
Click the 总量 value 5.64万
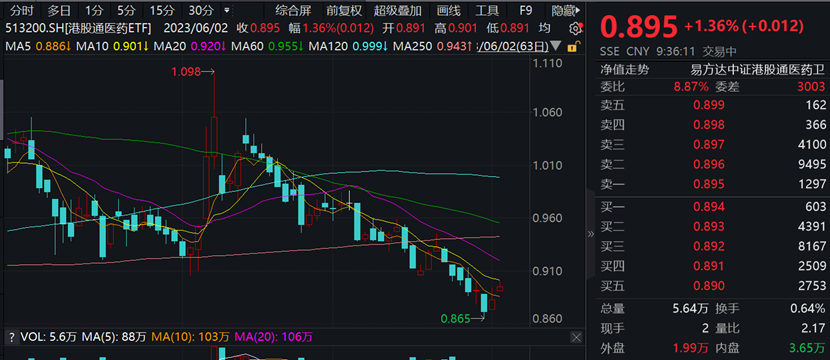click(x=690, y=309)
